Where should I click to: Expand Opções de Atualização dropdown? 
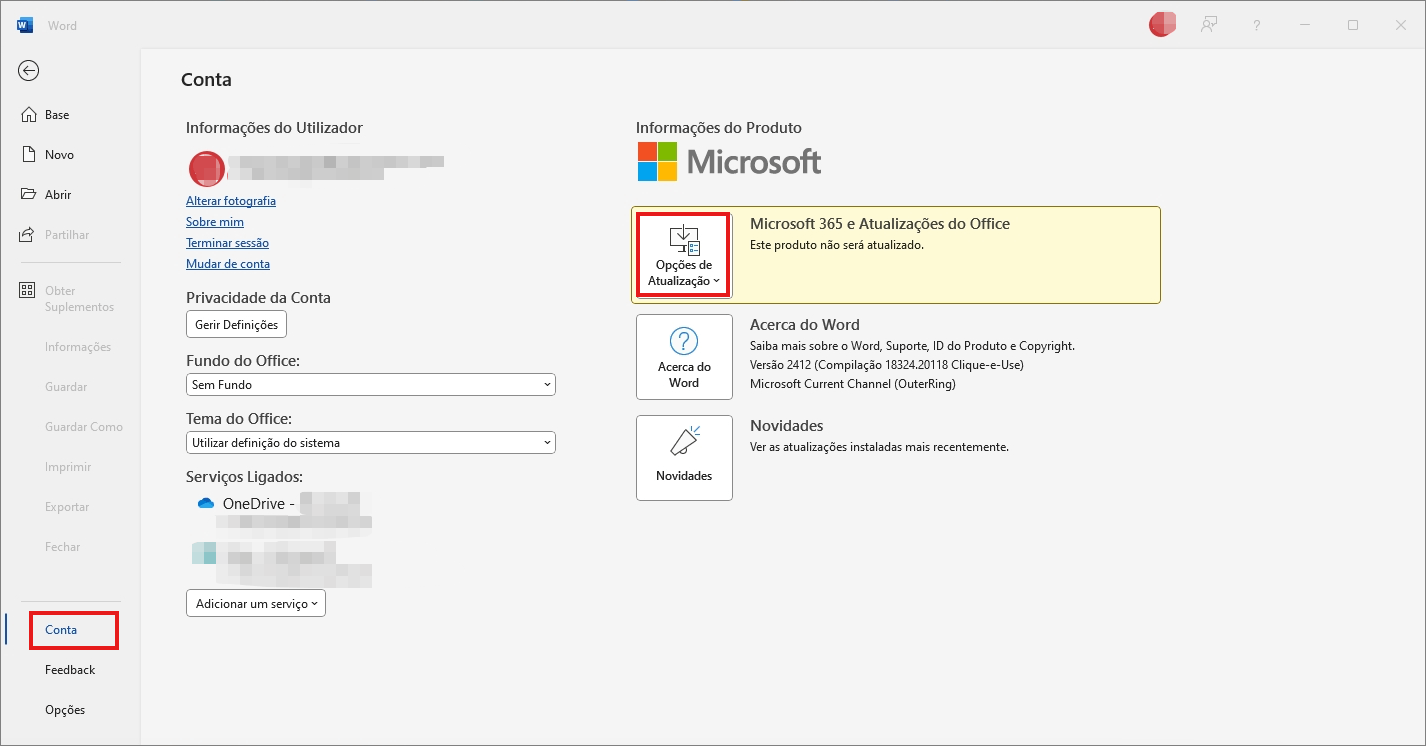point(684,256)
